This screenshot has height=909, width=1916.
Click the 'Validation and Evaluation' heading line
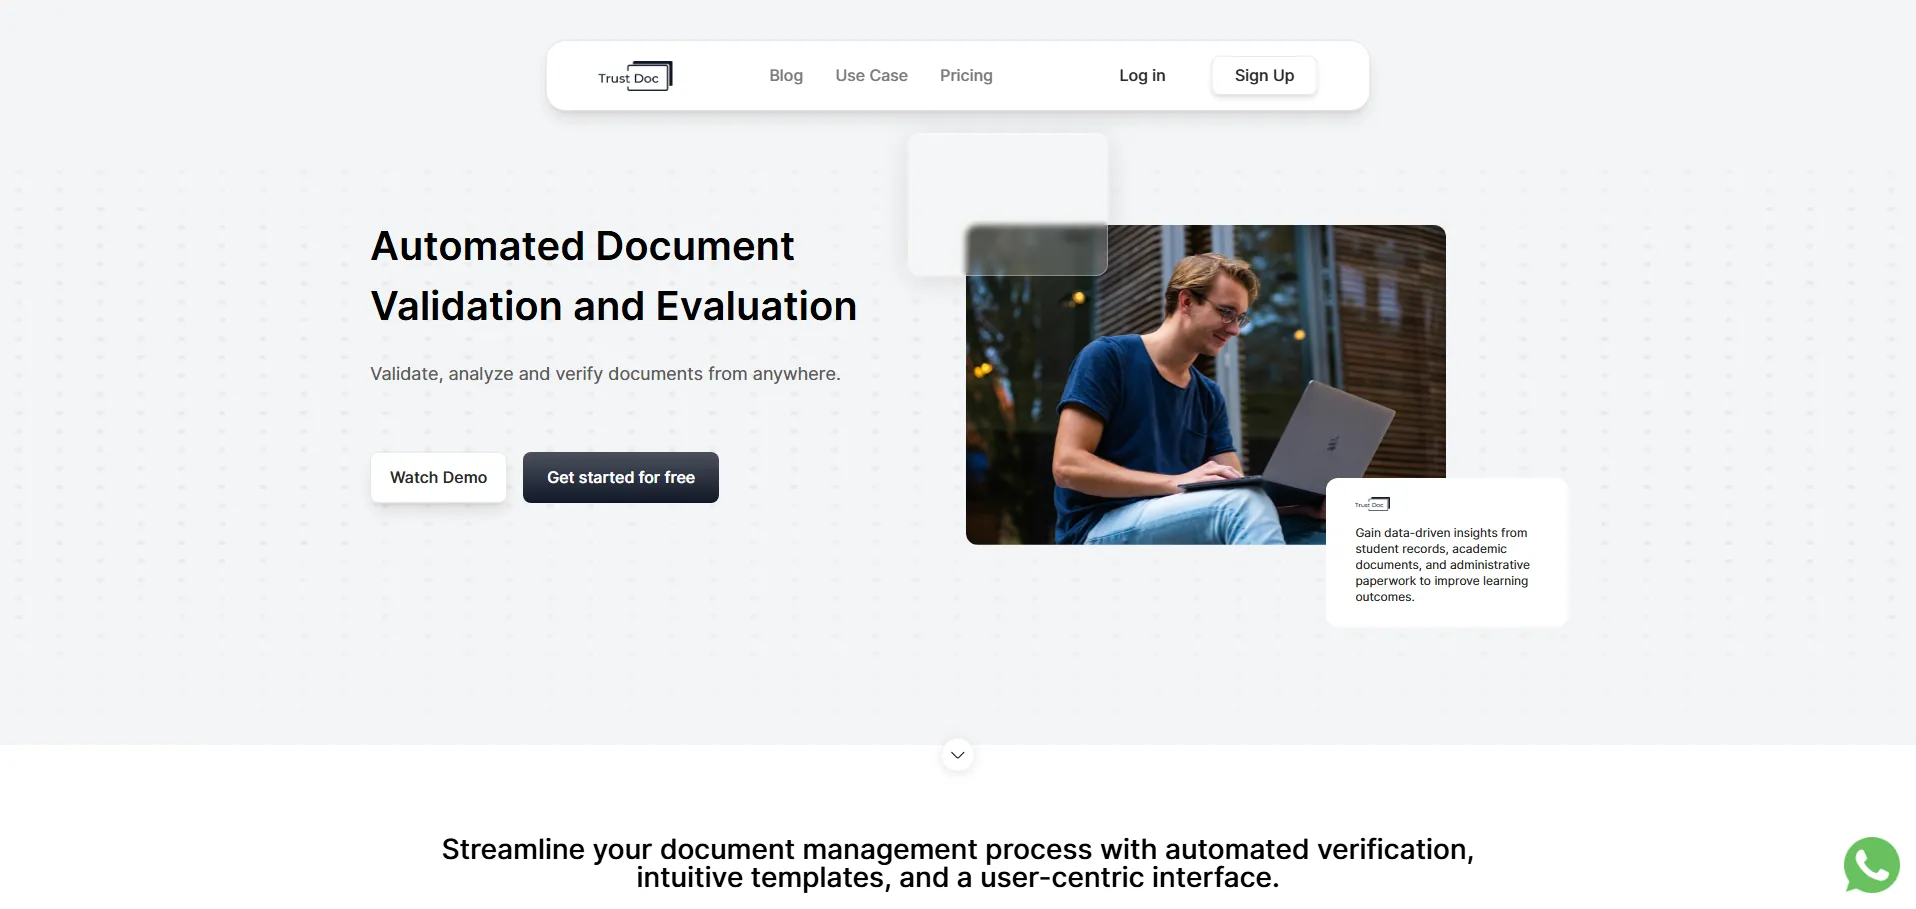(x=613, y=307)
